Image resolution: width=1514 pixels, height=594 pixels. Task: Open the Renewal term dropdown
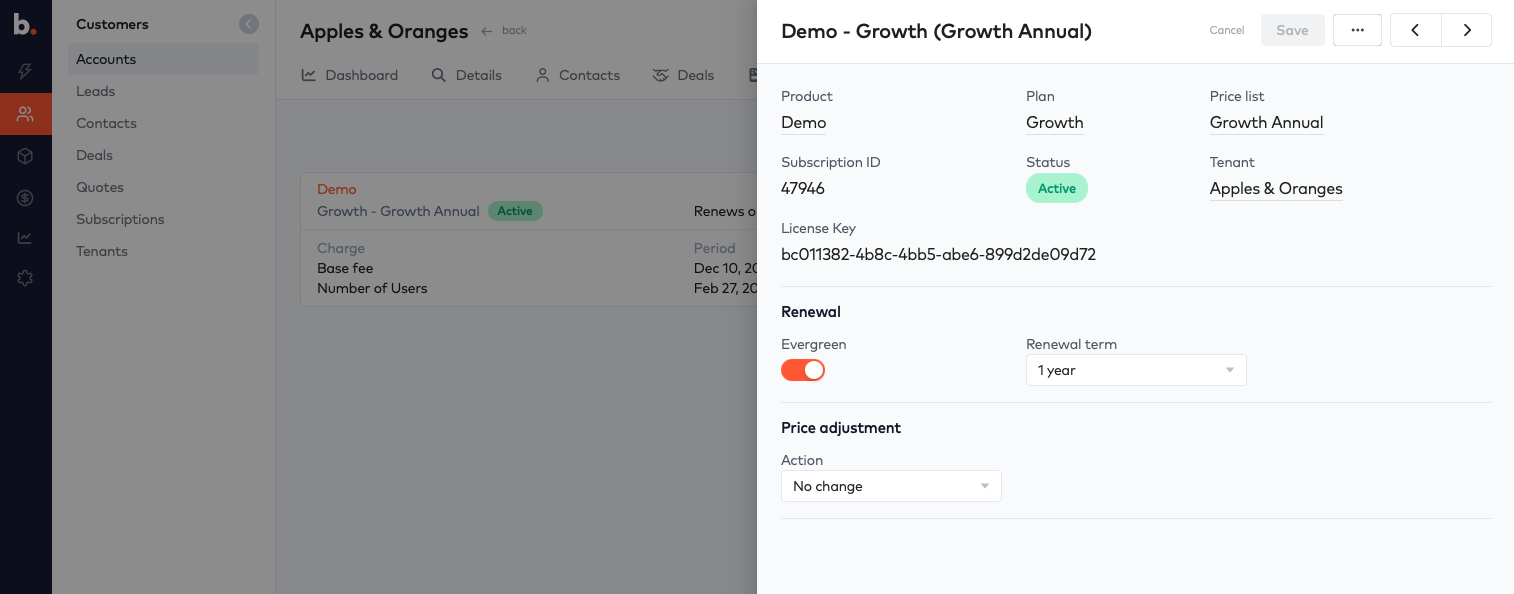tap(1136, 370)
